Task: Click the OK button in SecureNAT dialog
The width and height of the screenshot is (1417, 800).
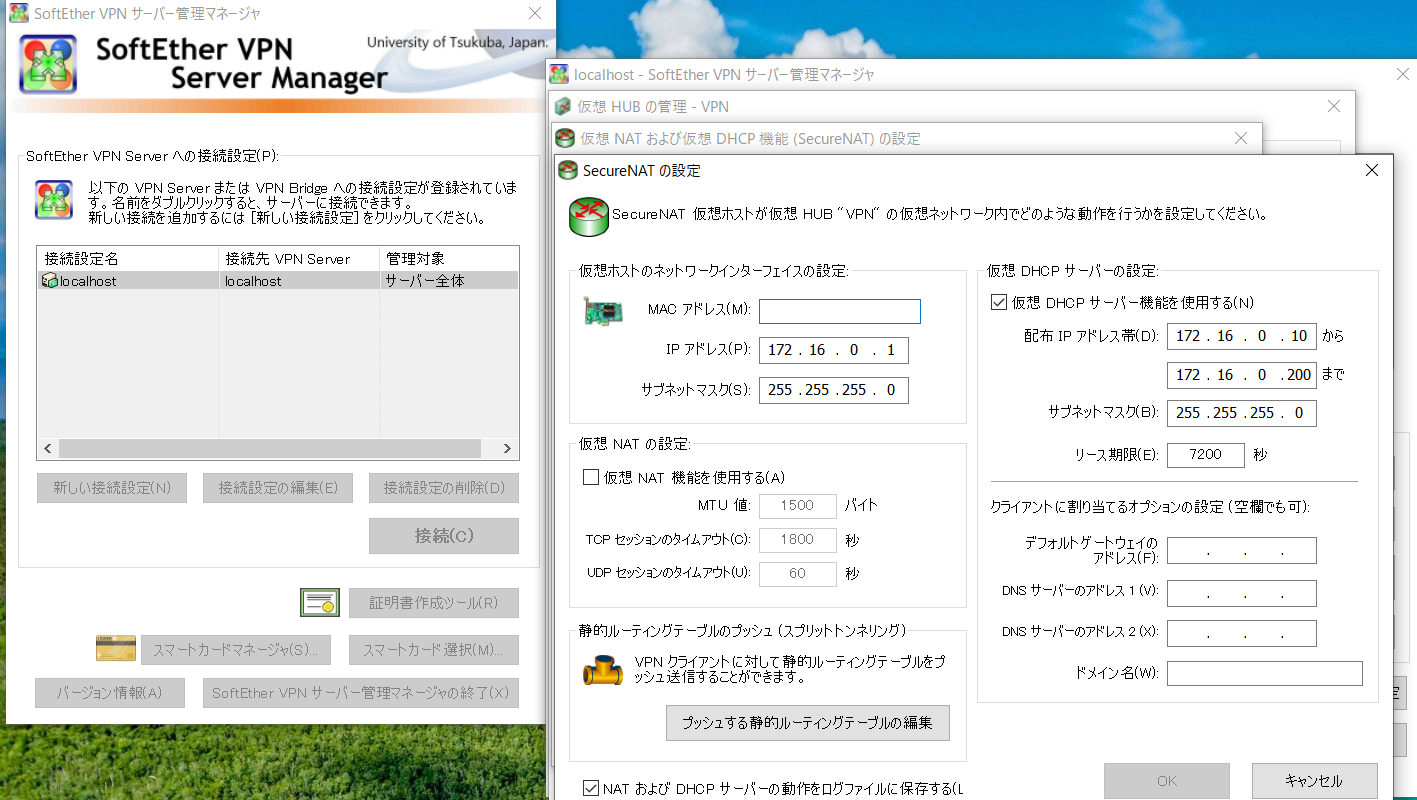Action: coord(1167,781)
